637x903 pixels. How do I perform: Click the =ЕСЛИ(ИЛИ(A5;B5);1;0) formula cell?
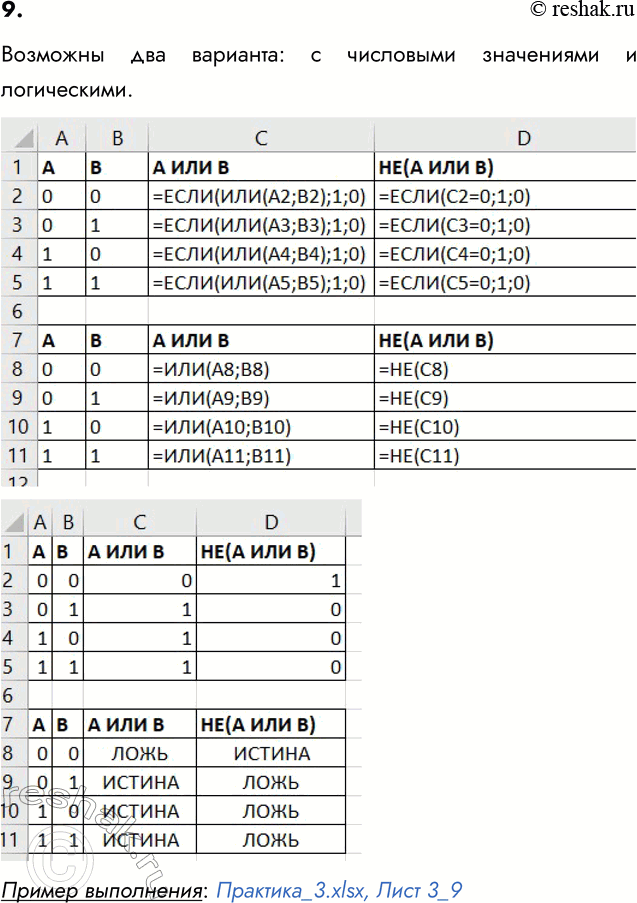[260, 282]
